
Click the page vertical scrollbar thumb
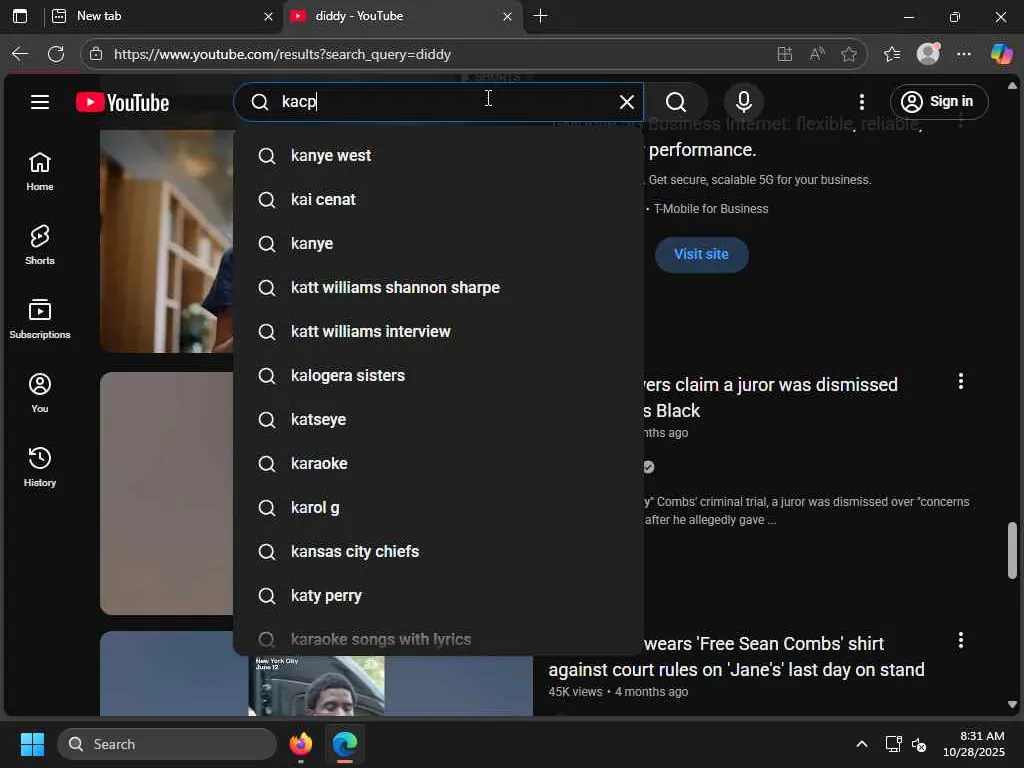(1012, 550)
